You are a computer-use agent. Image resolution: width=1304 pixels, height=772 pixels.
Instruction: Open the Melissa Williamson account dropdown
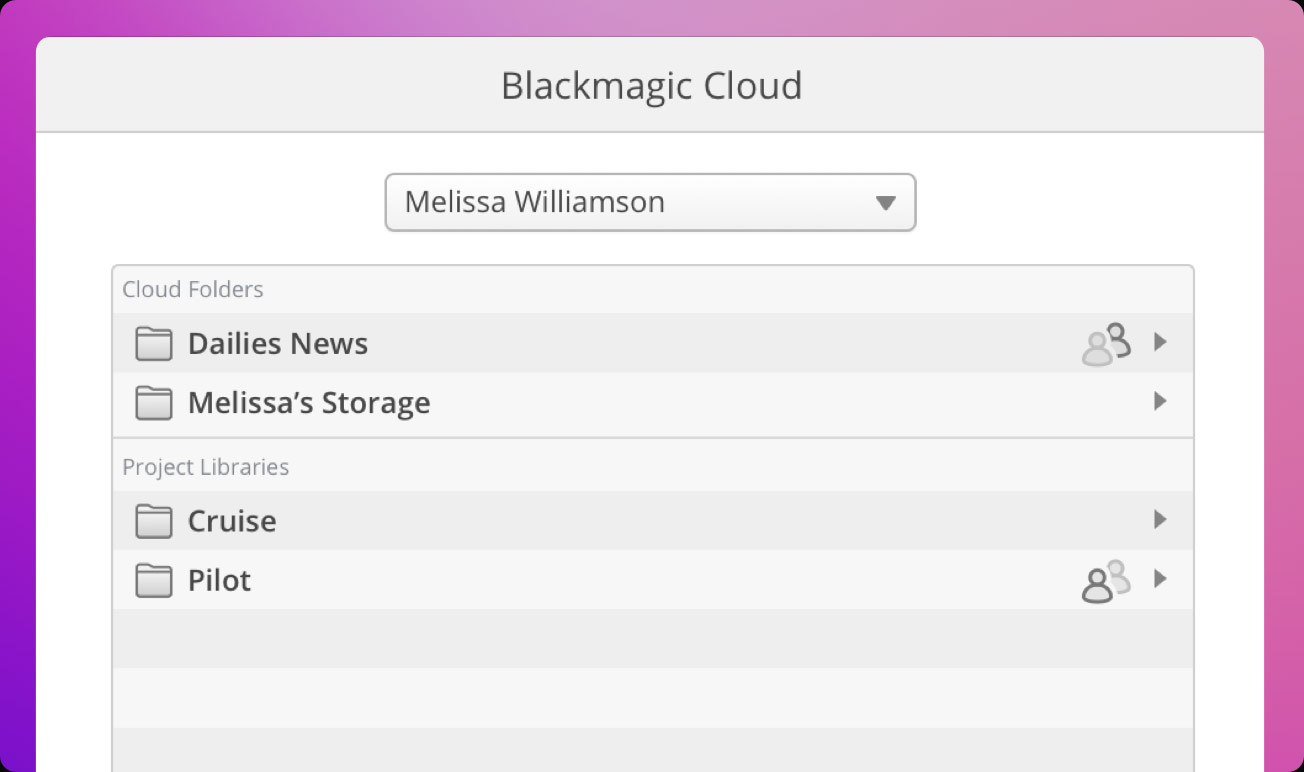tap(650, 202)
